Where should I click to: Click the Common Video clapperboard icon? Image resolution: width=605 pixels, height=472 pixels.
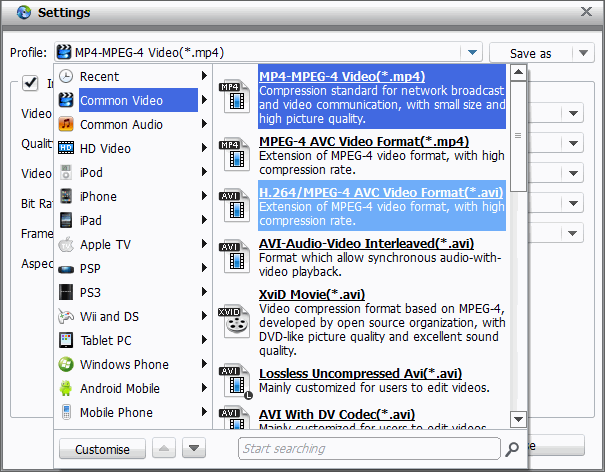(66, 100)
